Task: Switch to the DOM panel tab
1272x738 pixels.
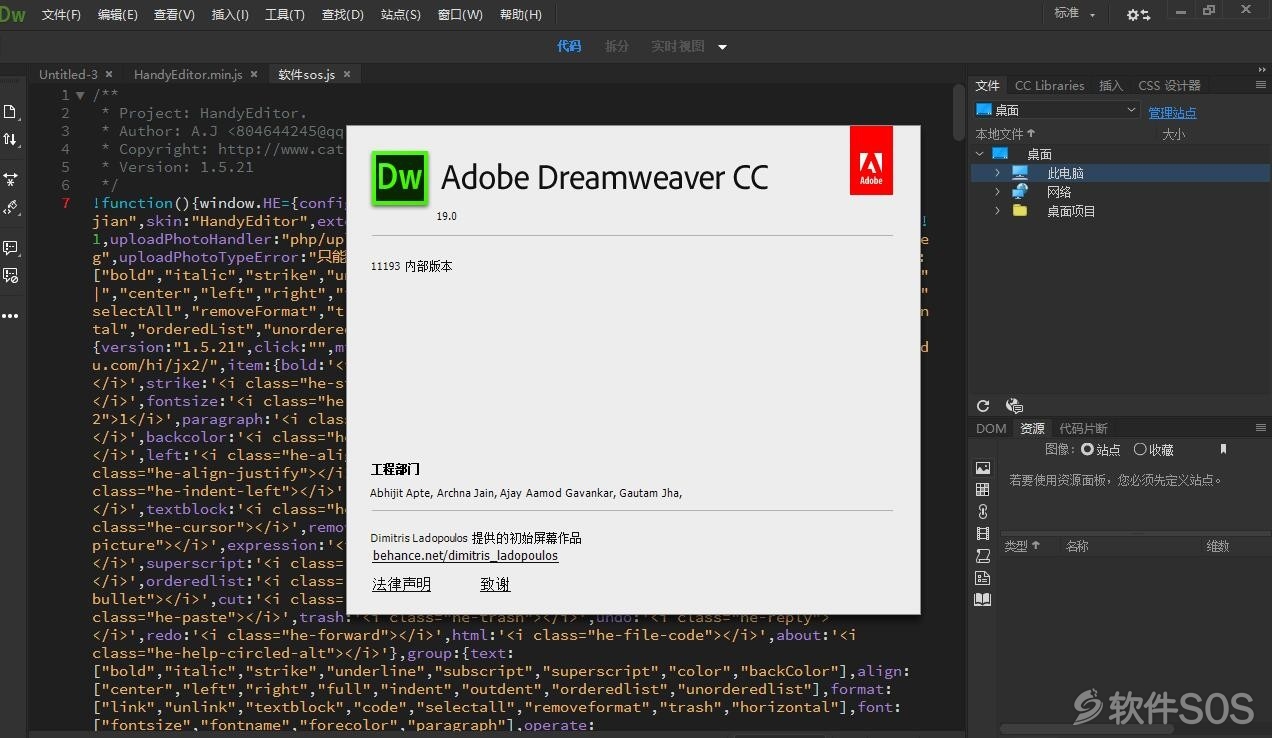Action: click(991, 428)
